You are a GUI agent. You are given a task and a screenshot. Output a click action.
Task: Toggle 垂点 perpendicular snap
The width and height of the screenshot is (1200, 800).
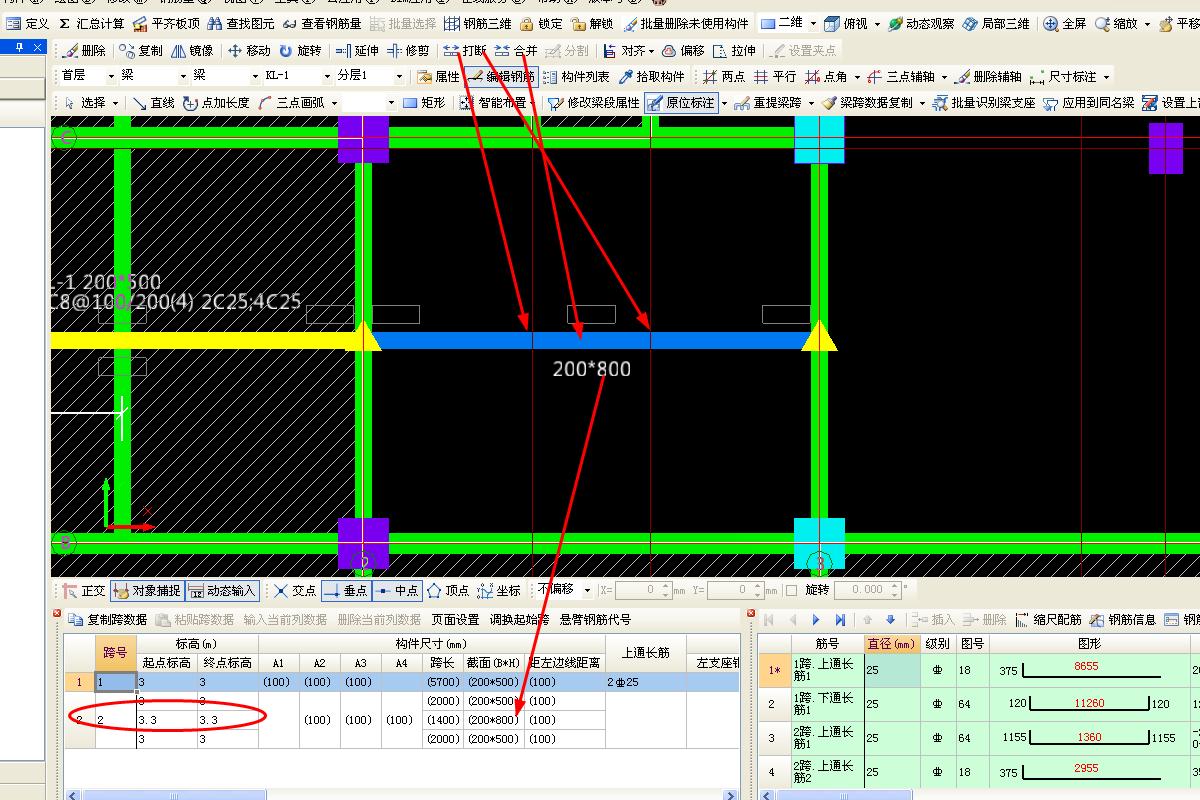point(345,591)
